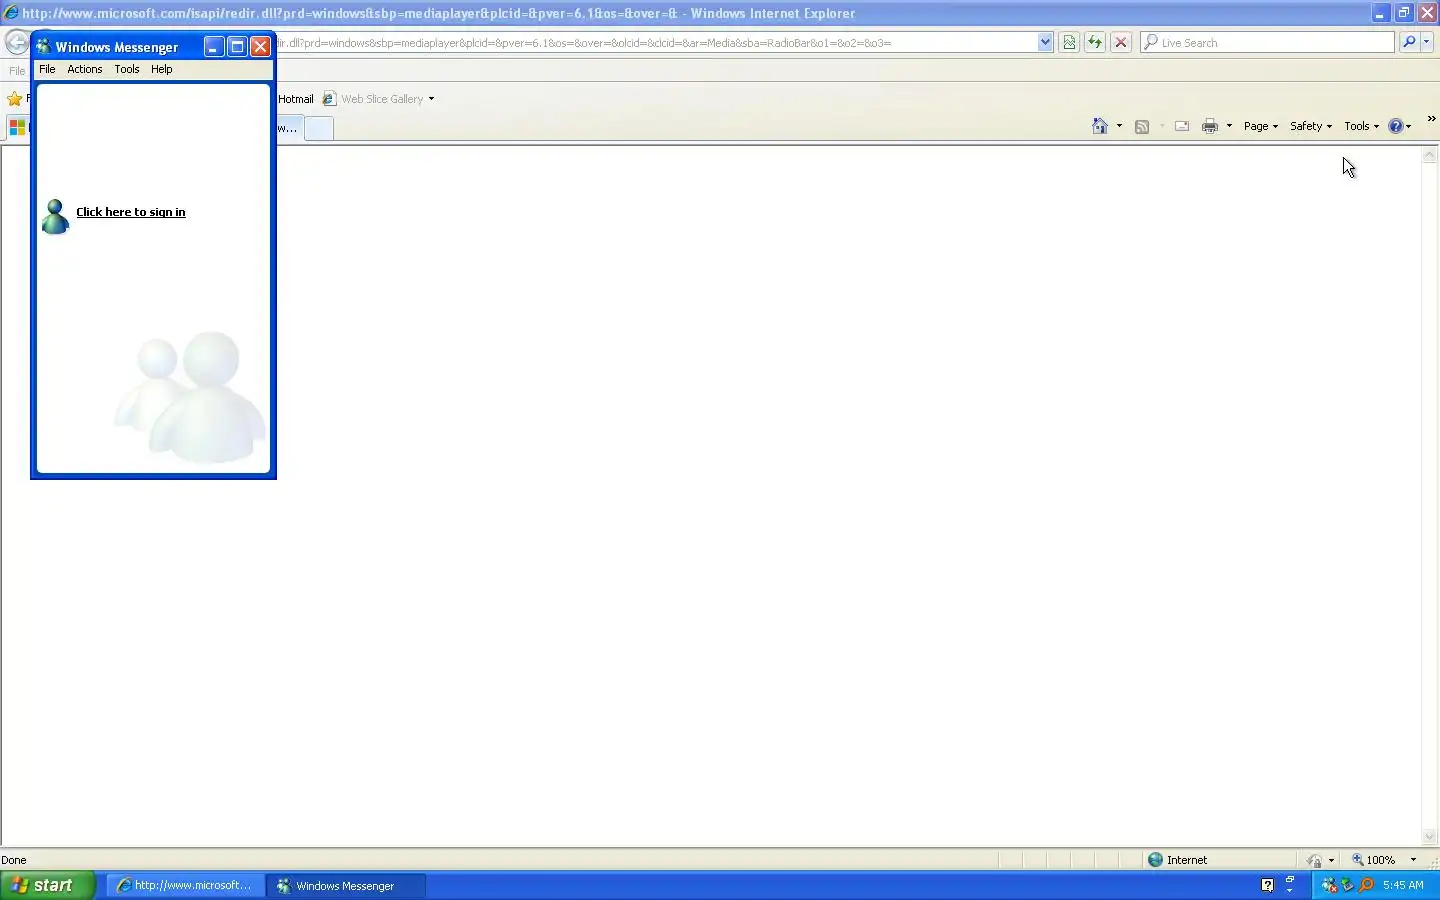Click Messenger tray icon with red X
This screenshot has width=1440, height=900.
tap(1329, 885)
